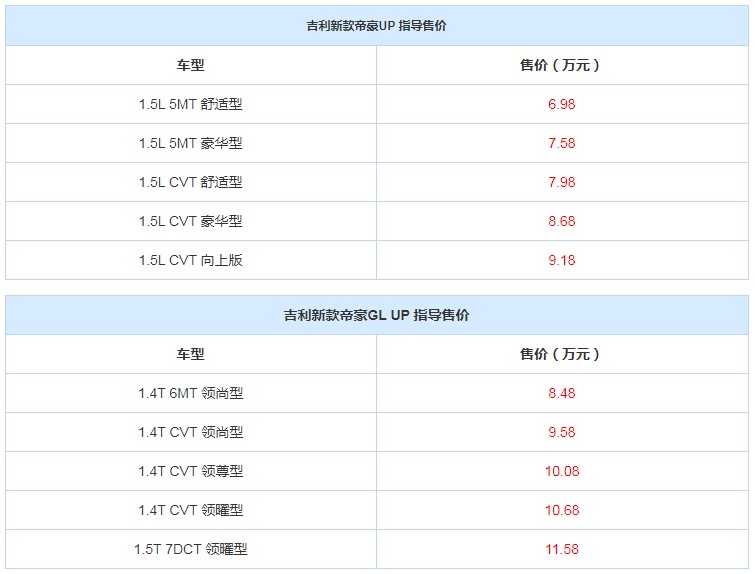Select the 10.08 price value
The height and width of the screenshot is (574, 755).
(x=561, y=471)
